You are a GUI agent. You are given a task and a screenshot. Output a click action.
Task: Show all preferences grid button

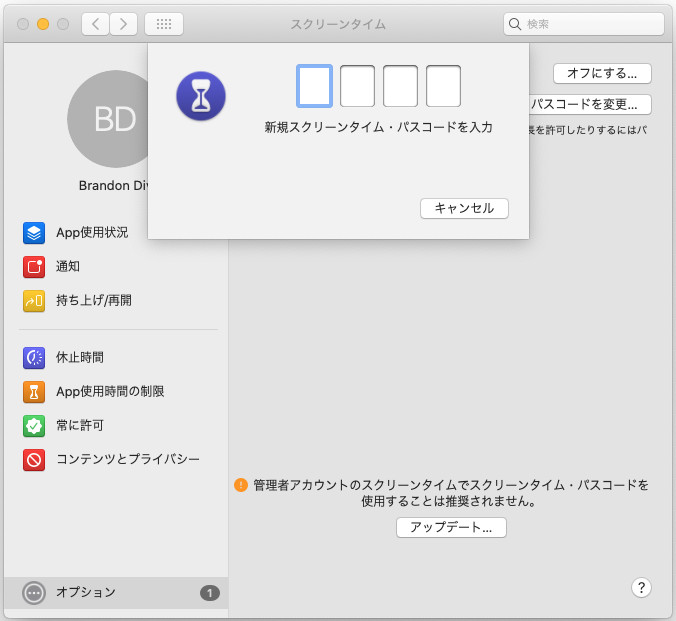pos(164,24)
